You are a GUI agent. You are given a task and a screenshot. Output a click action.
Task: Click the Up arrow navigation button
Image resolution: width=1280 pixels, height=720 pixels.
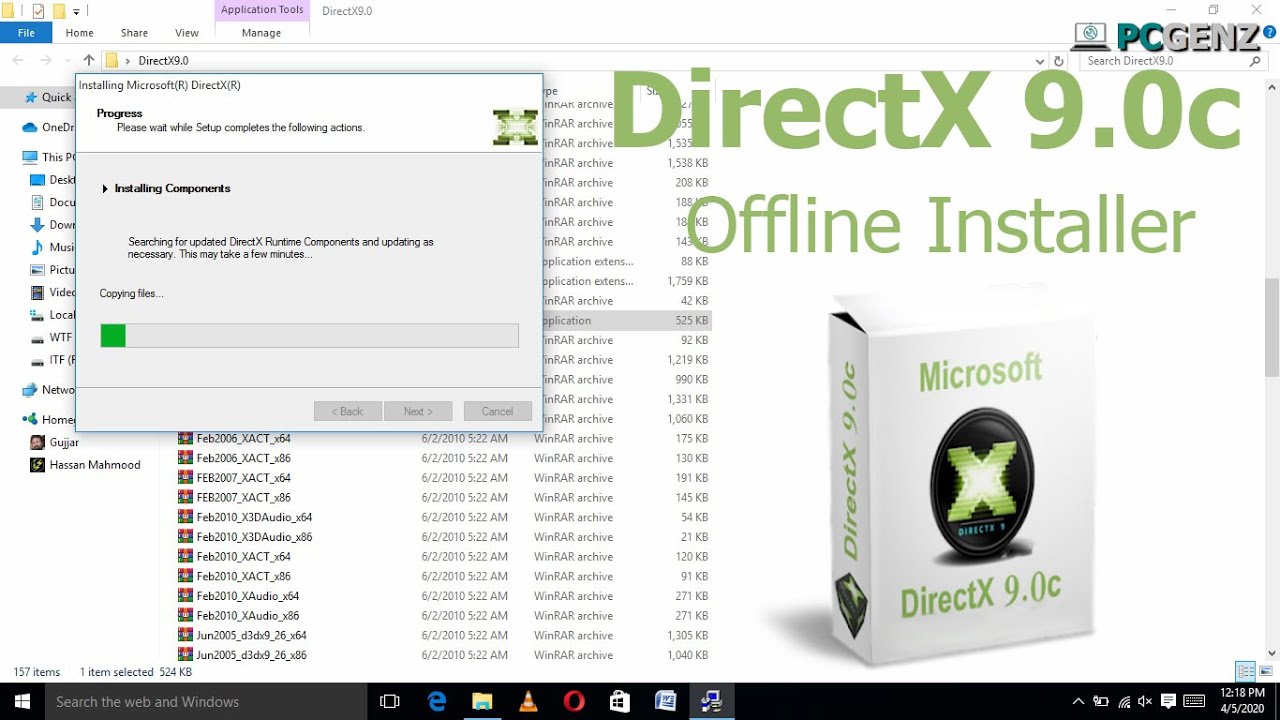coord(89,61)
